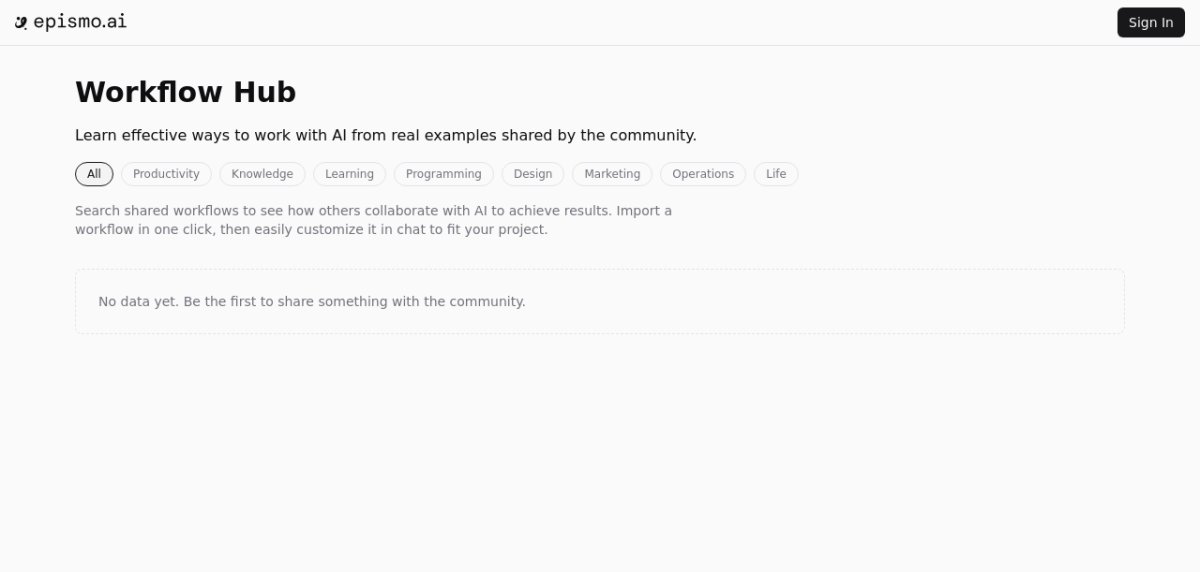Screen dimensions: 1200x572
Task: Click the 'Search shared workflows' description text
Action: [374, 220]
